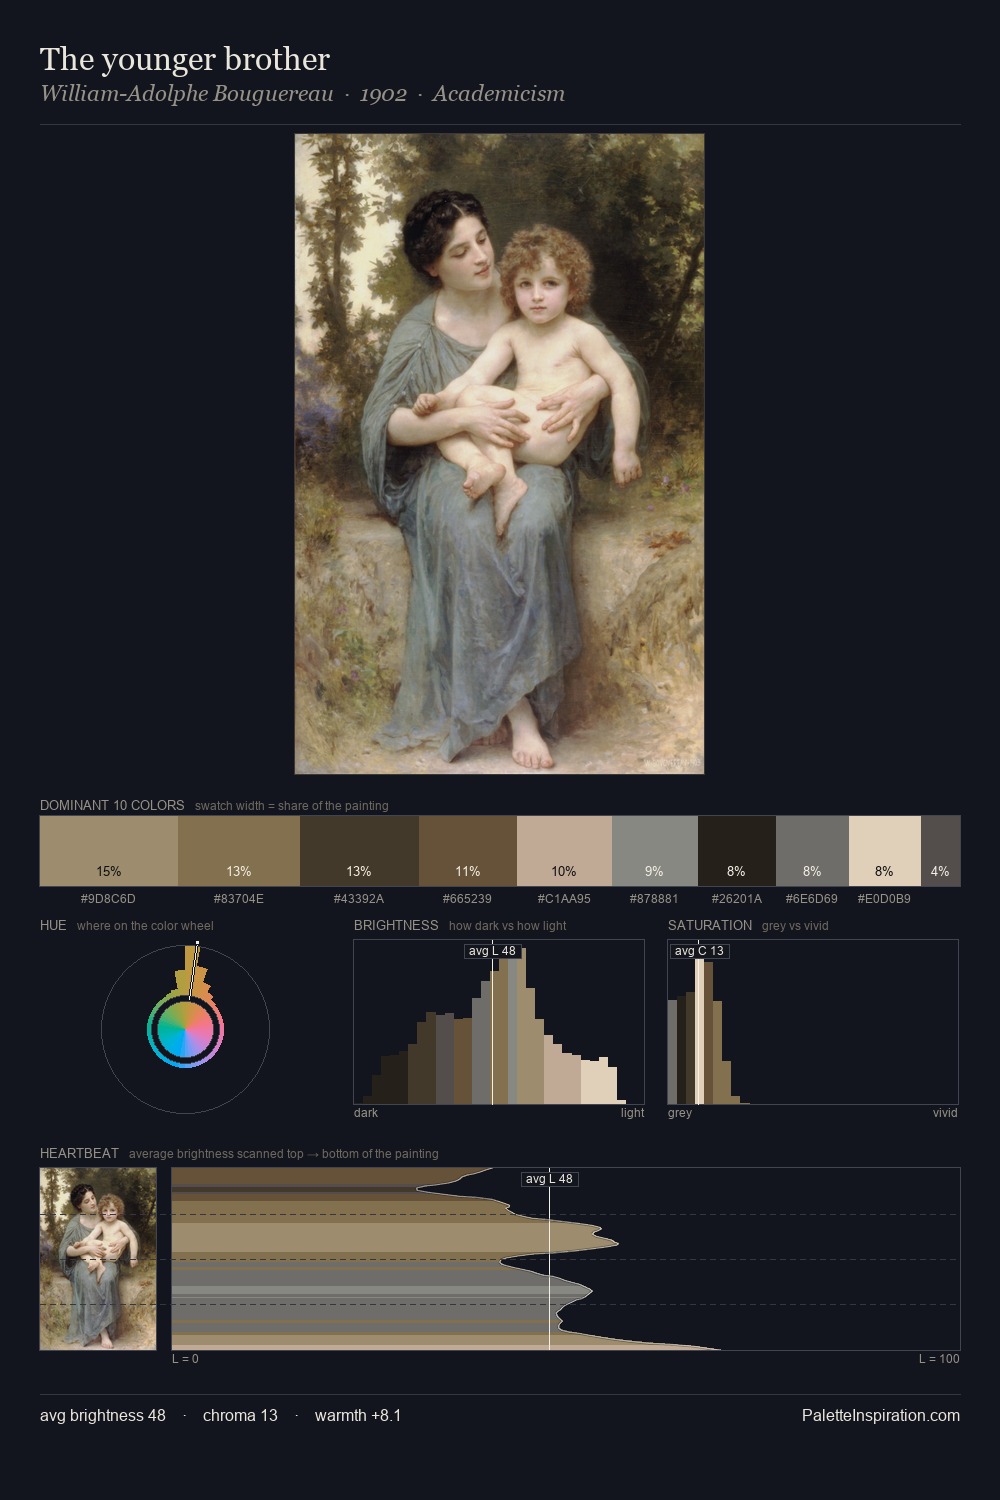Select the cream 8% swatch #E0D0B9
Viewport: 1000px width, 1500px height.
click(x=885, y=851)
